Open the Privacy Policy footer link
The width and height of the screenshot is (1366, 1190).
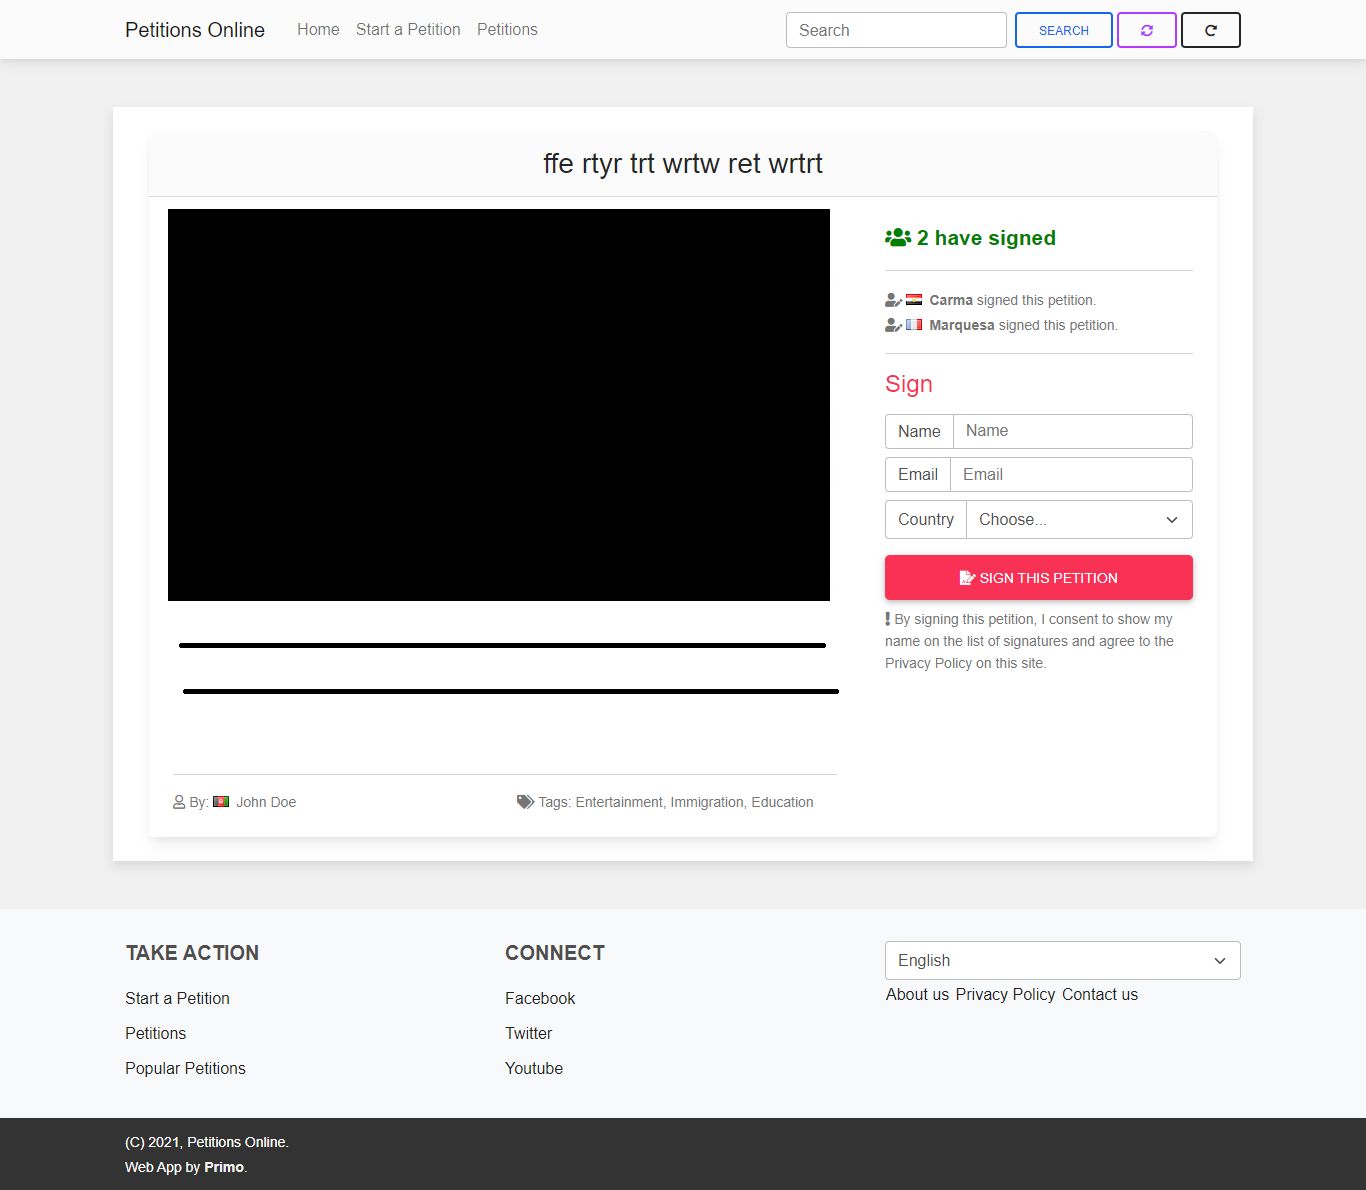(1005, 994)
